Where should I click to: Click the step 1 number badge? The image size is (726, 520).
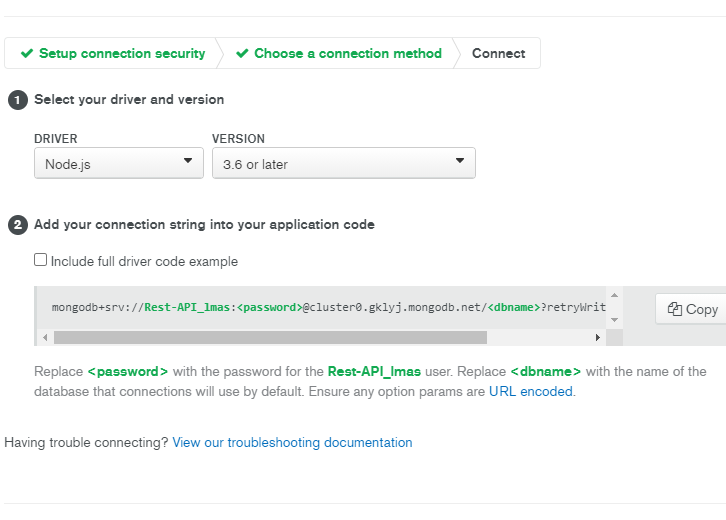click(18, 100)
